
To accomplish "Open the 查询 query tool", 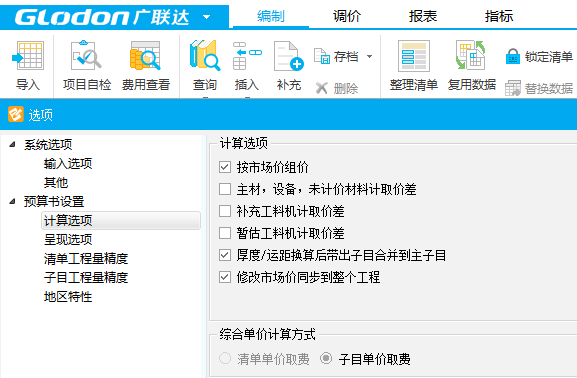I will pyautogui.click(x=205, y=66).
